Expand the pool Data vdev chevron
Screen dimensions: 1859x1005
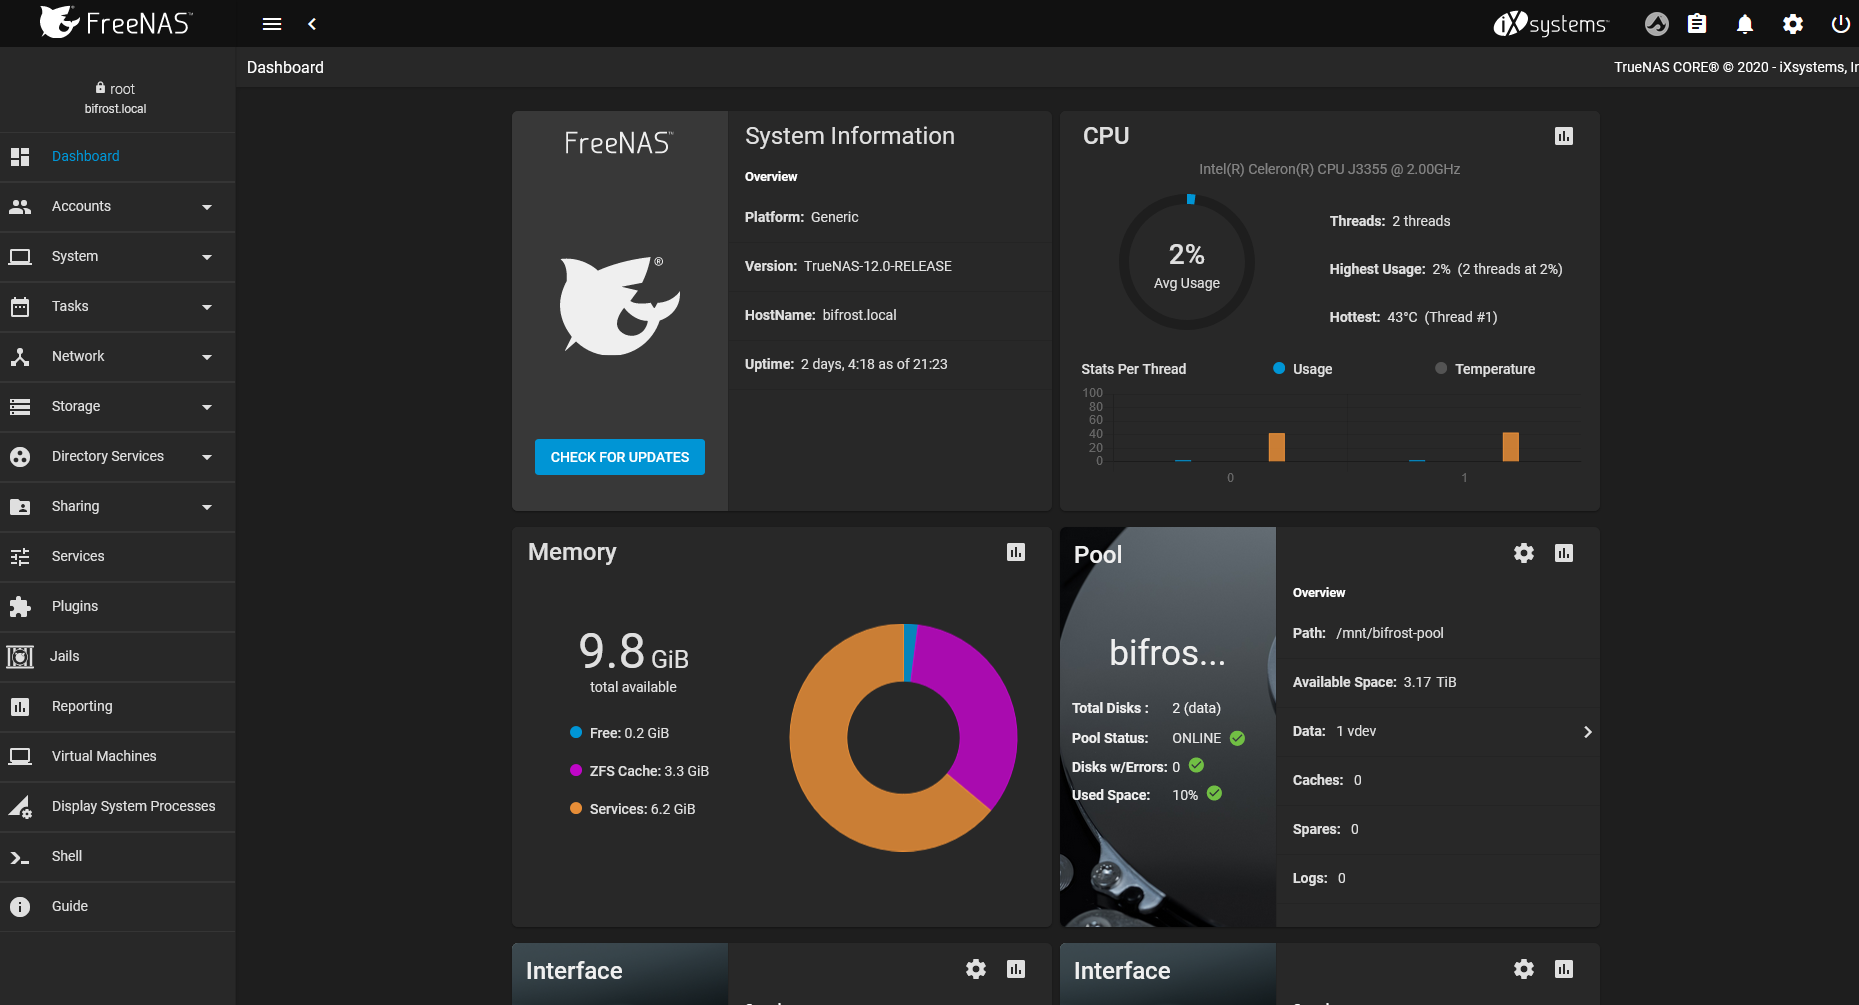pyautogui.click(x=1587, y=732)
